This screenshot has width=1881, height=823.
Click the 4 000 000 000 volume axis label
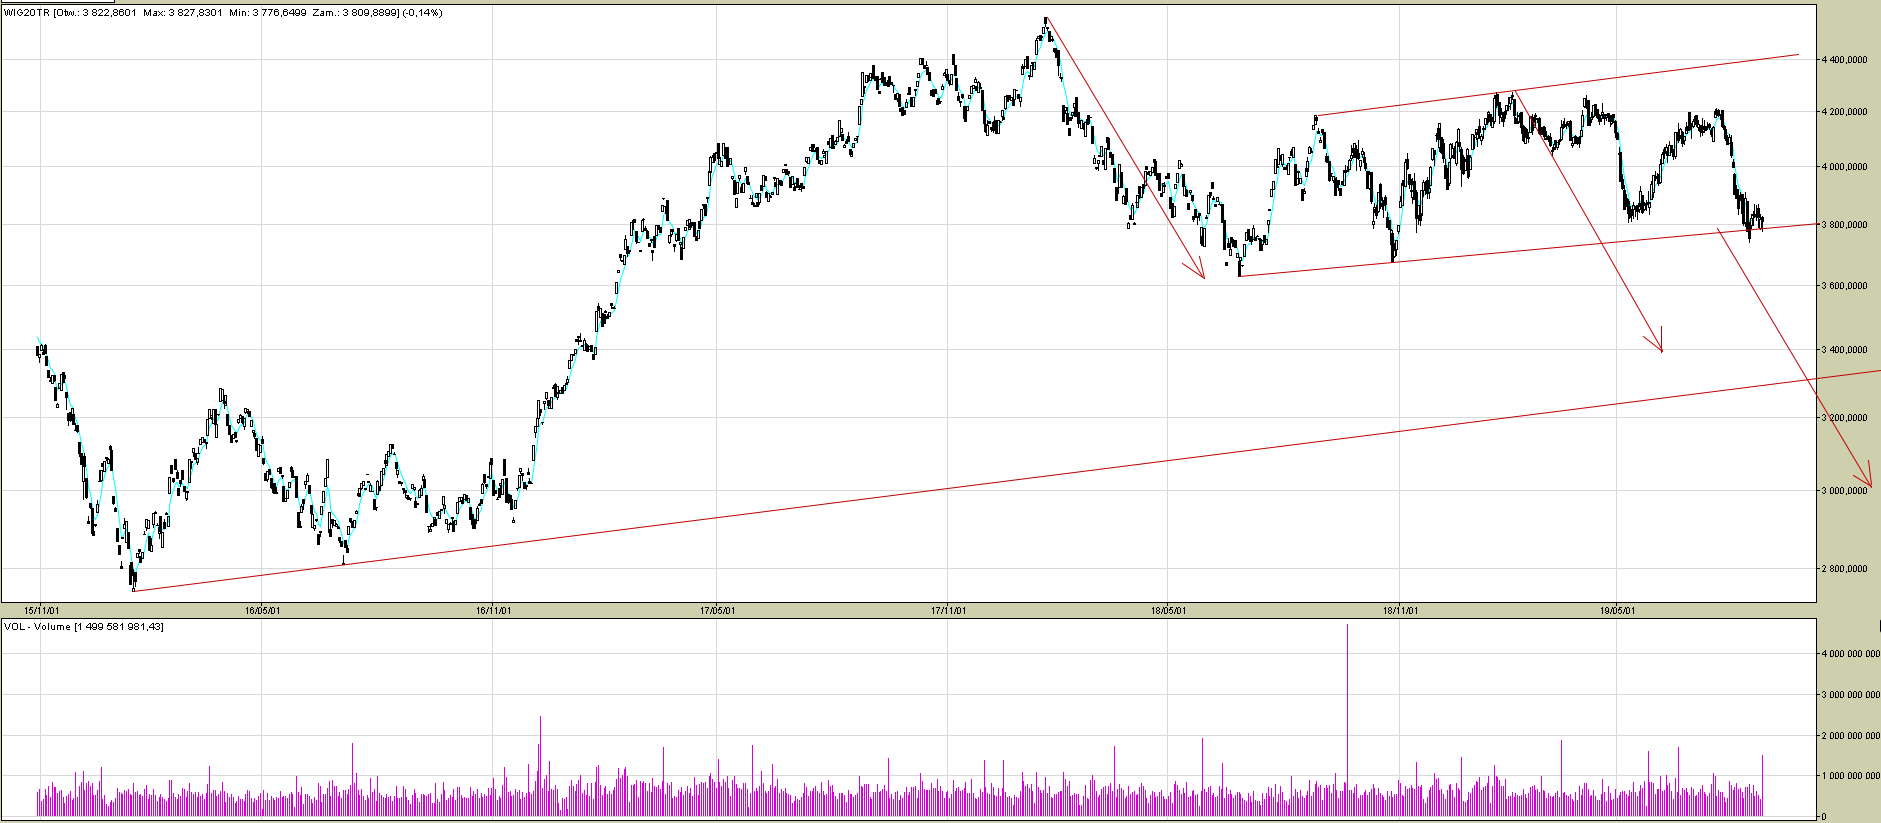coord(1850,654)
